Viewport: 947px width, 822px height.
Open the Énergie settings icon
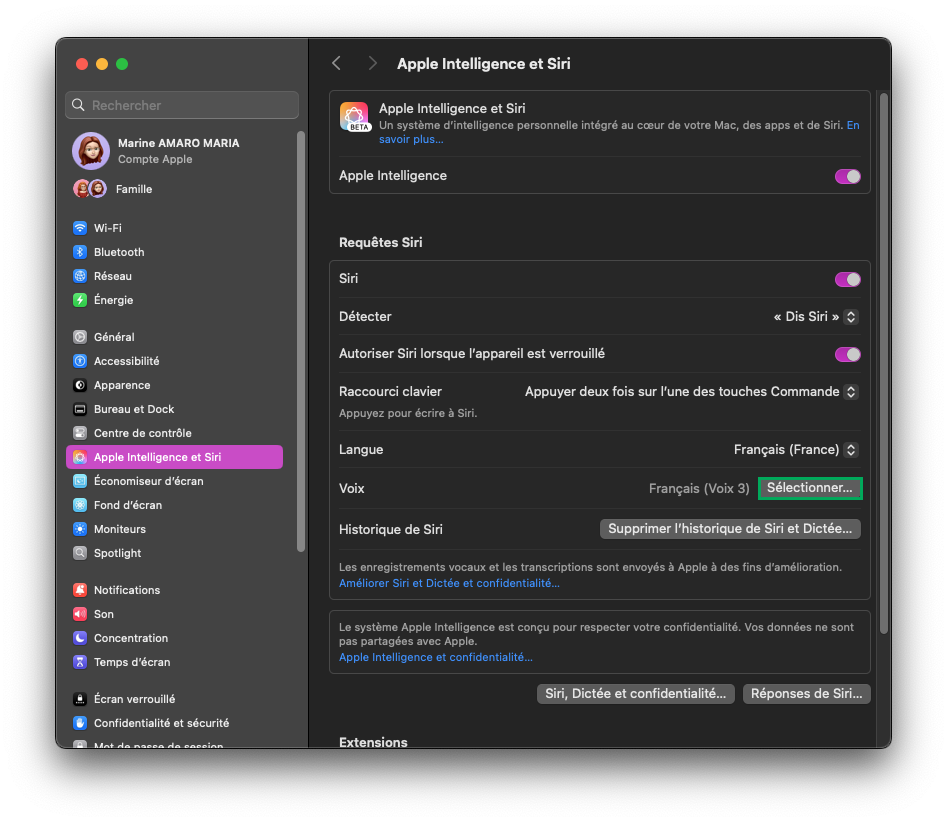tap(80, 300)
